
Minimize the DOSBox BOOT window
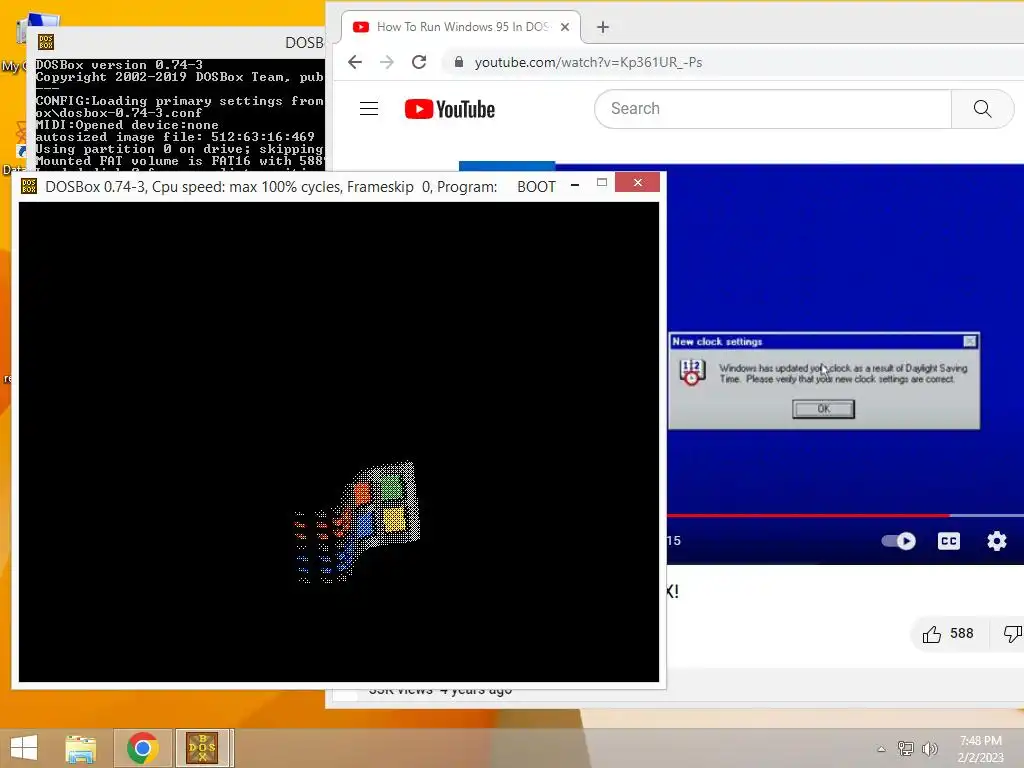click(575, 185)
